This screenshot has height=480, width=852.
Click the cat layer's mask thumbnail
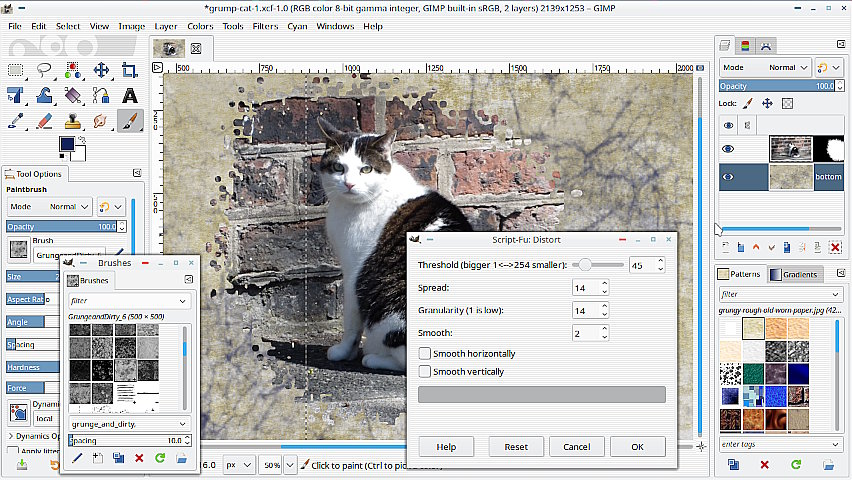pos(829,149)
